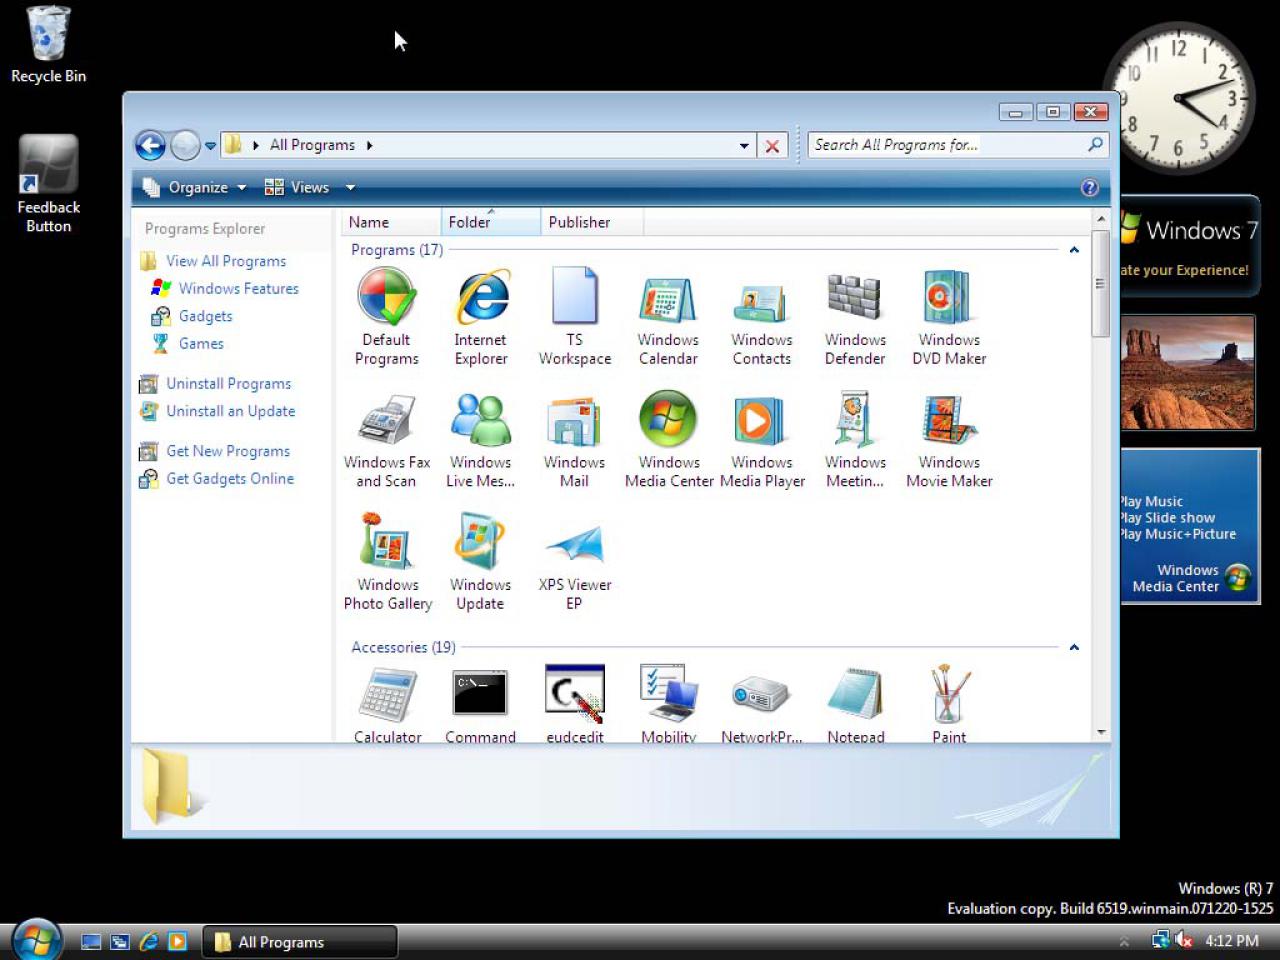Open Recycle Bin on desktop
The height and width of the screenshot is (960, 1280).
point(48,46)
